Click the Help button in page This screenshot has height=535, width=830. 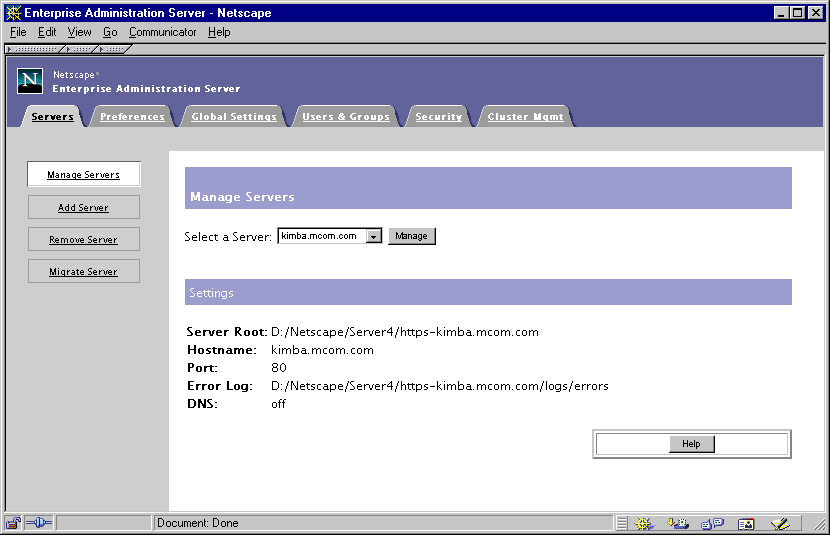pos(691,443)
